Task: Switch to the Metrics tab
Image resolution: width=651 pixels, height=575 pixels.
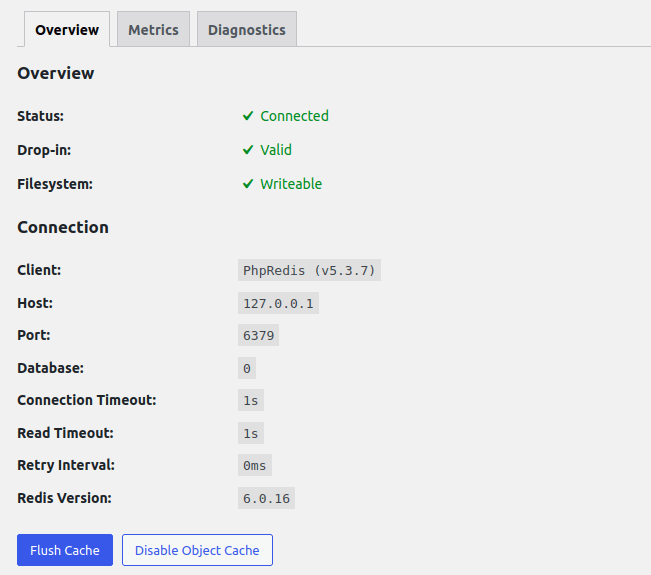Action: (153, 30)
